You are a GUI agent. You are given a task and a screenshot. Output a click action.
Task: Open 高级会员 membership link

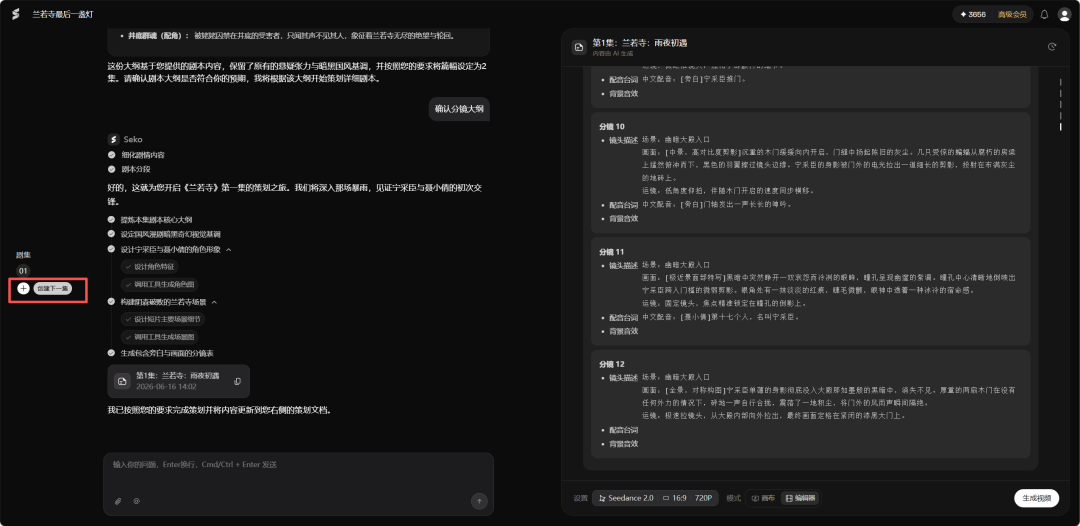tap(1011, 14)
